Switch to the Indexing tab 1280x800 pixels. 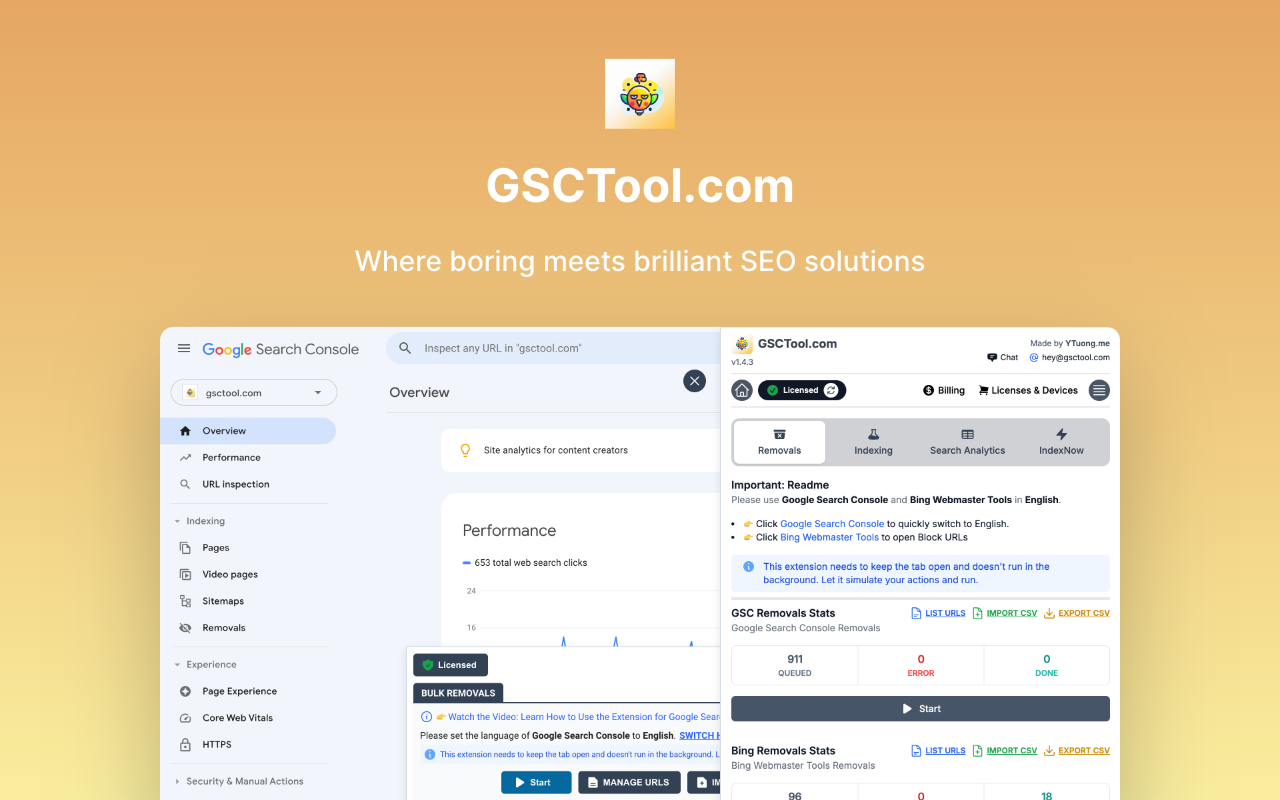click(x=873, y=442)
